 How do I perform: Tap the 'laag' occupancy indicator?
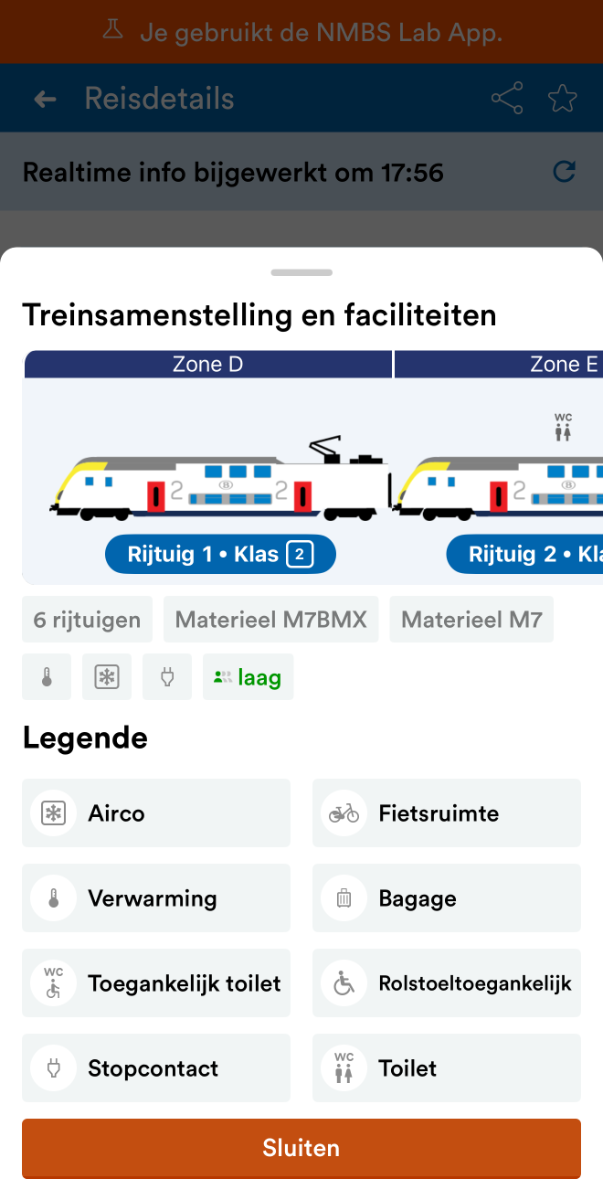(248, 677)
